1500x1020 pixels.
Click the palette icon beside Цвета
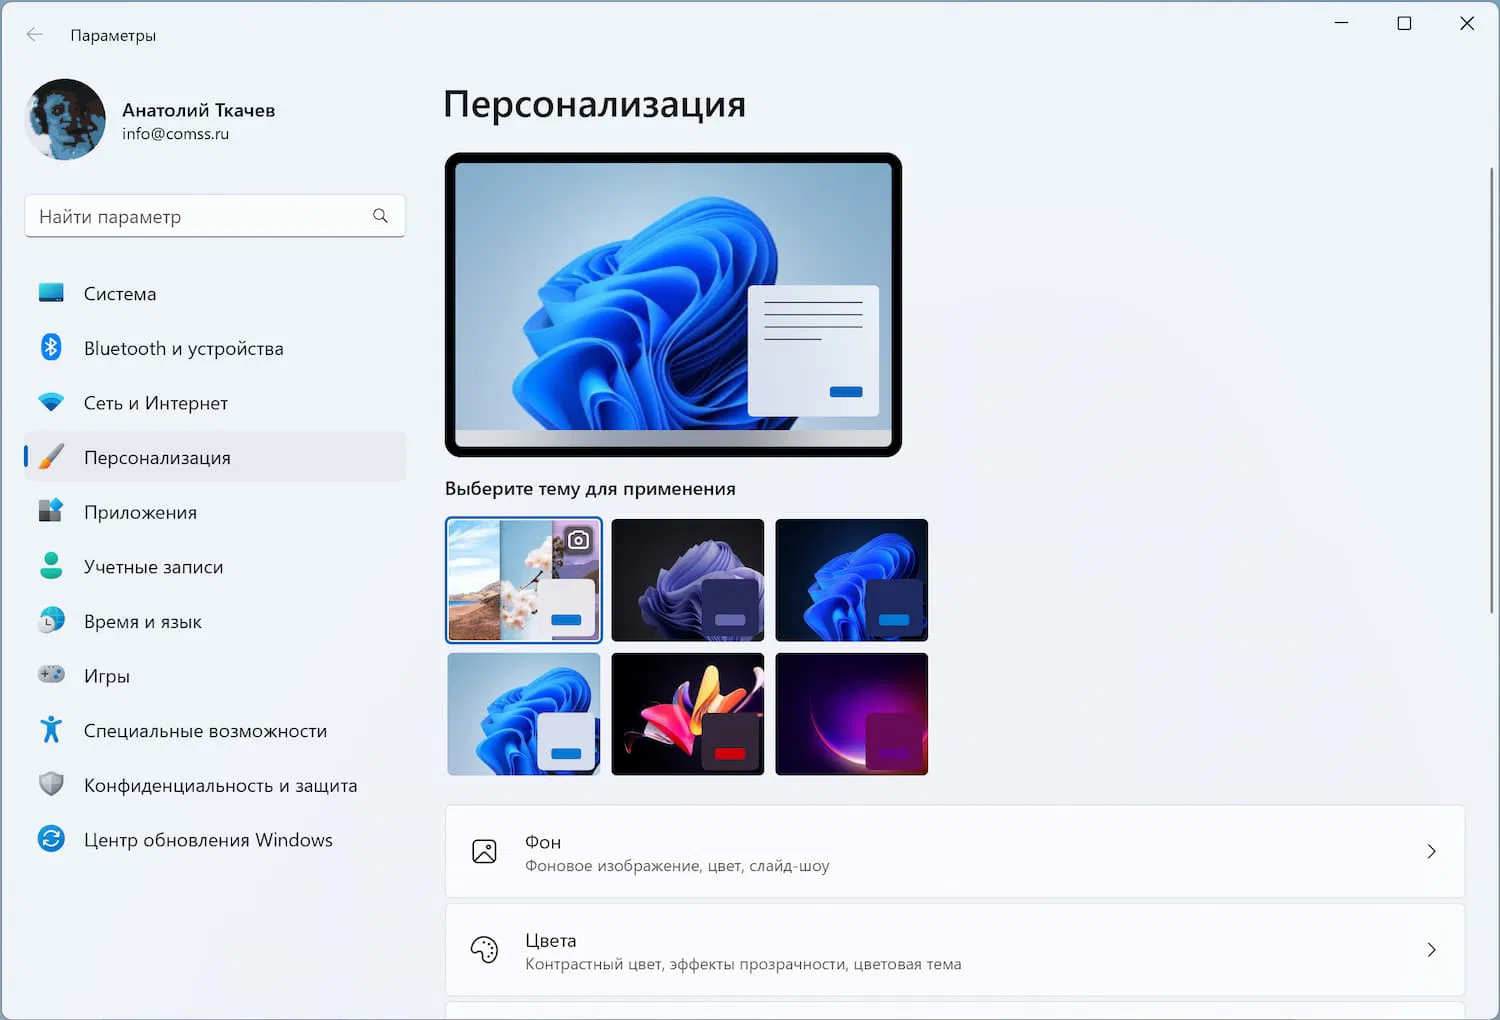(484, 950)
